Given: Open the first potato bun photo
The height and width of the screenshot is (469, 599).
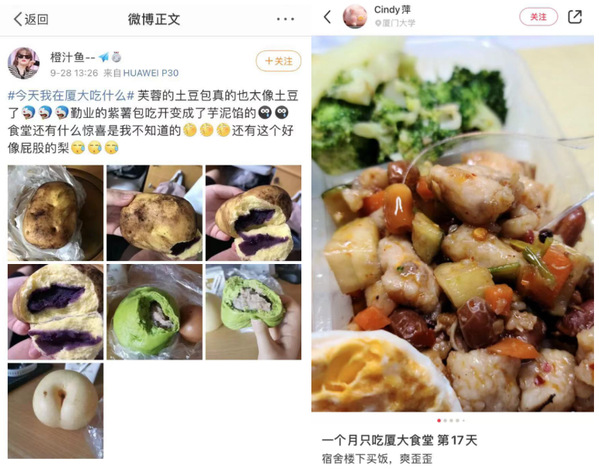Looking at the screenshot, I should tap(55, 213).
